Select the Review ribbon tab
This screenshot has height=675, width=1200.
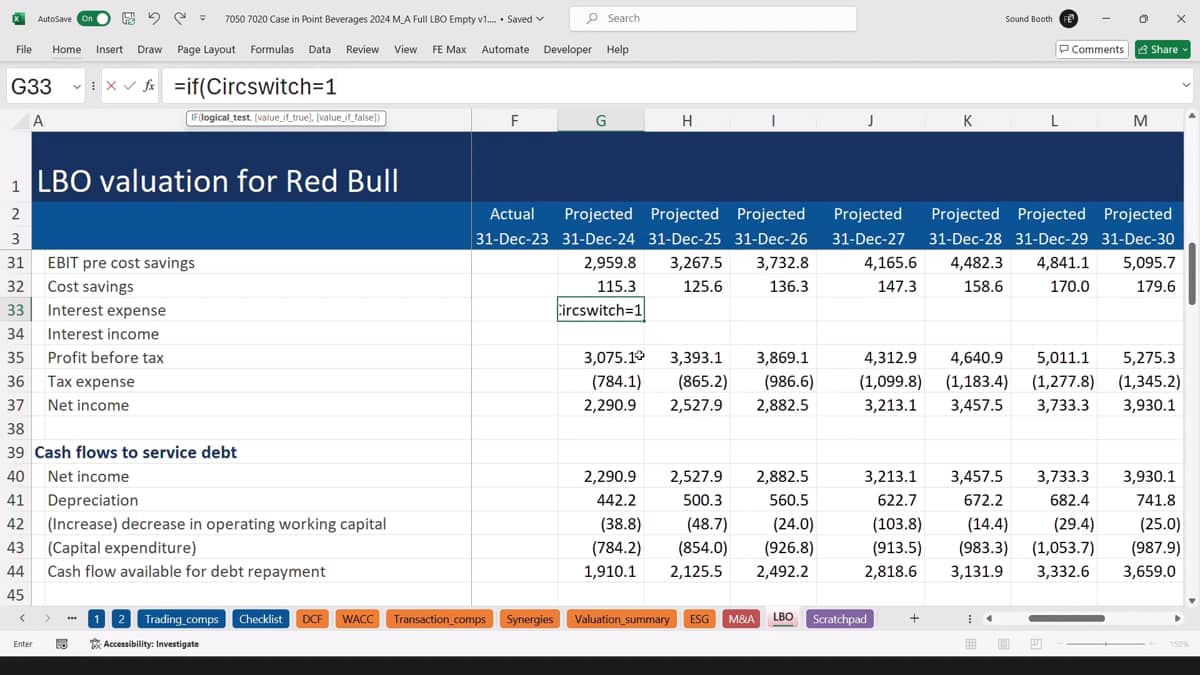pyautogui.click(x=362, y=49)
